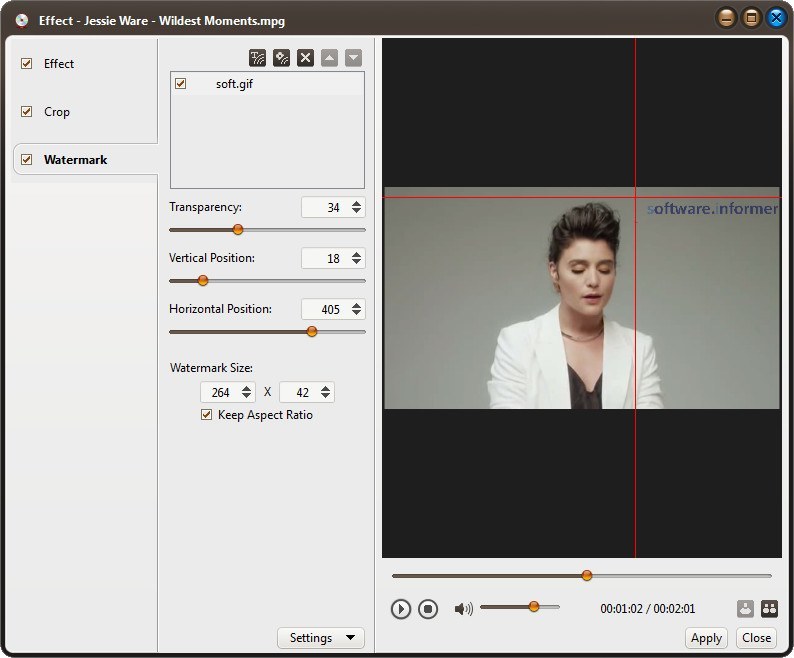Select the Watermark tab
The image size is (794, 658).
tap(75, 160)
